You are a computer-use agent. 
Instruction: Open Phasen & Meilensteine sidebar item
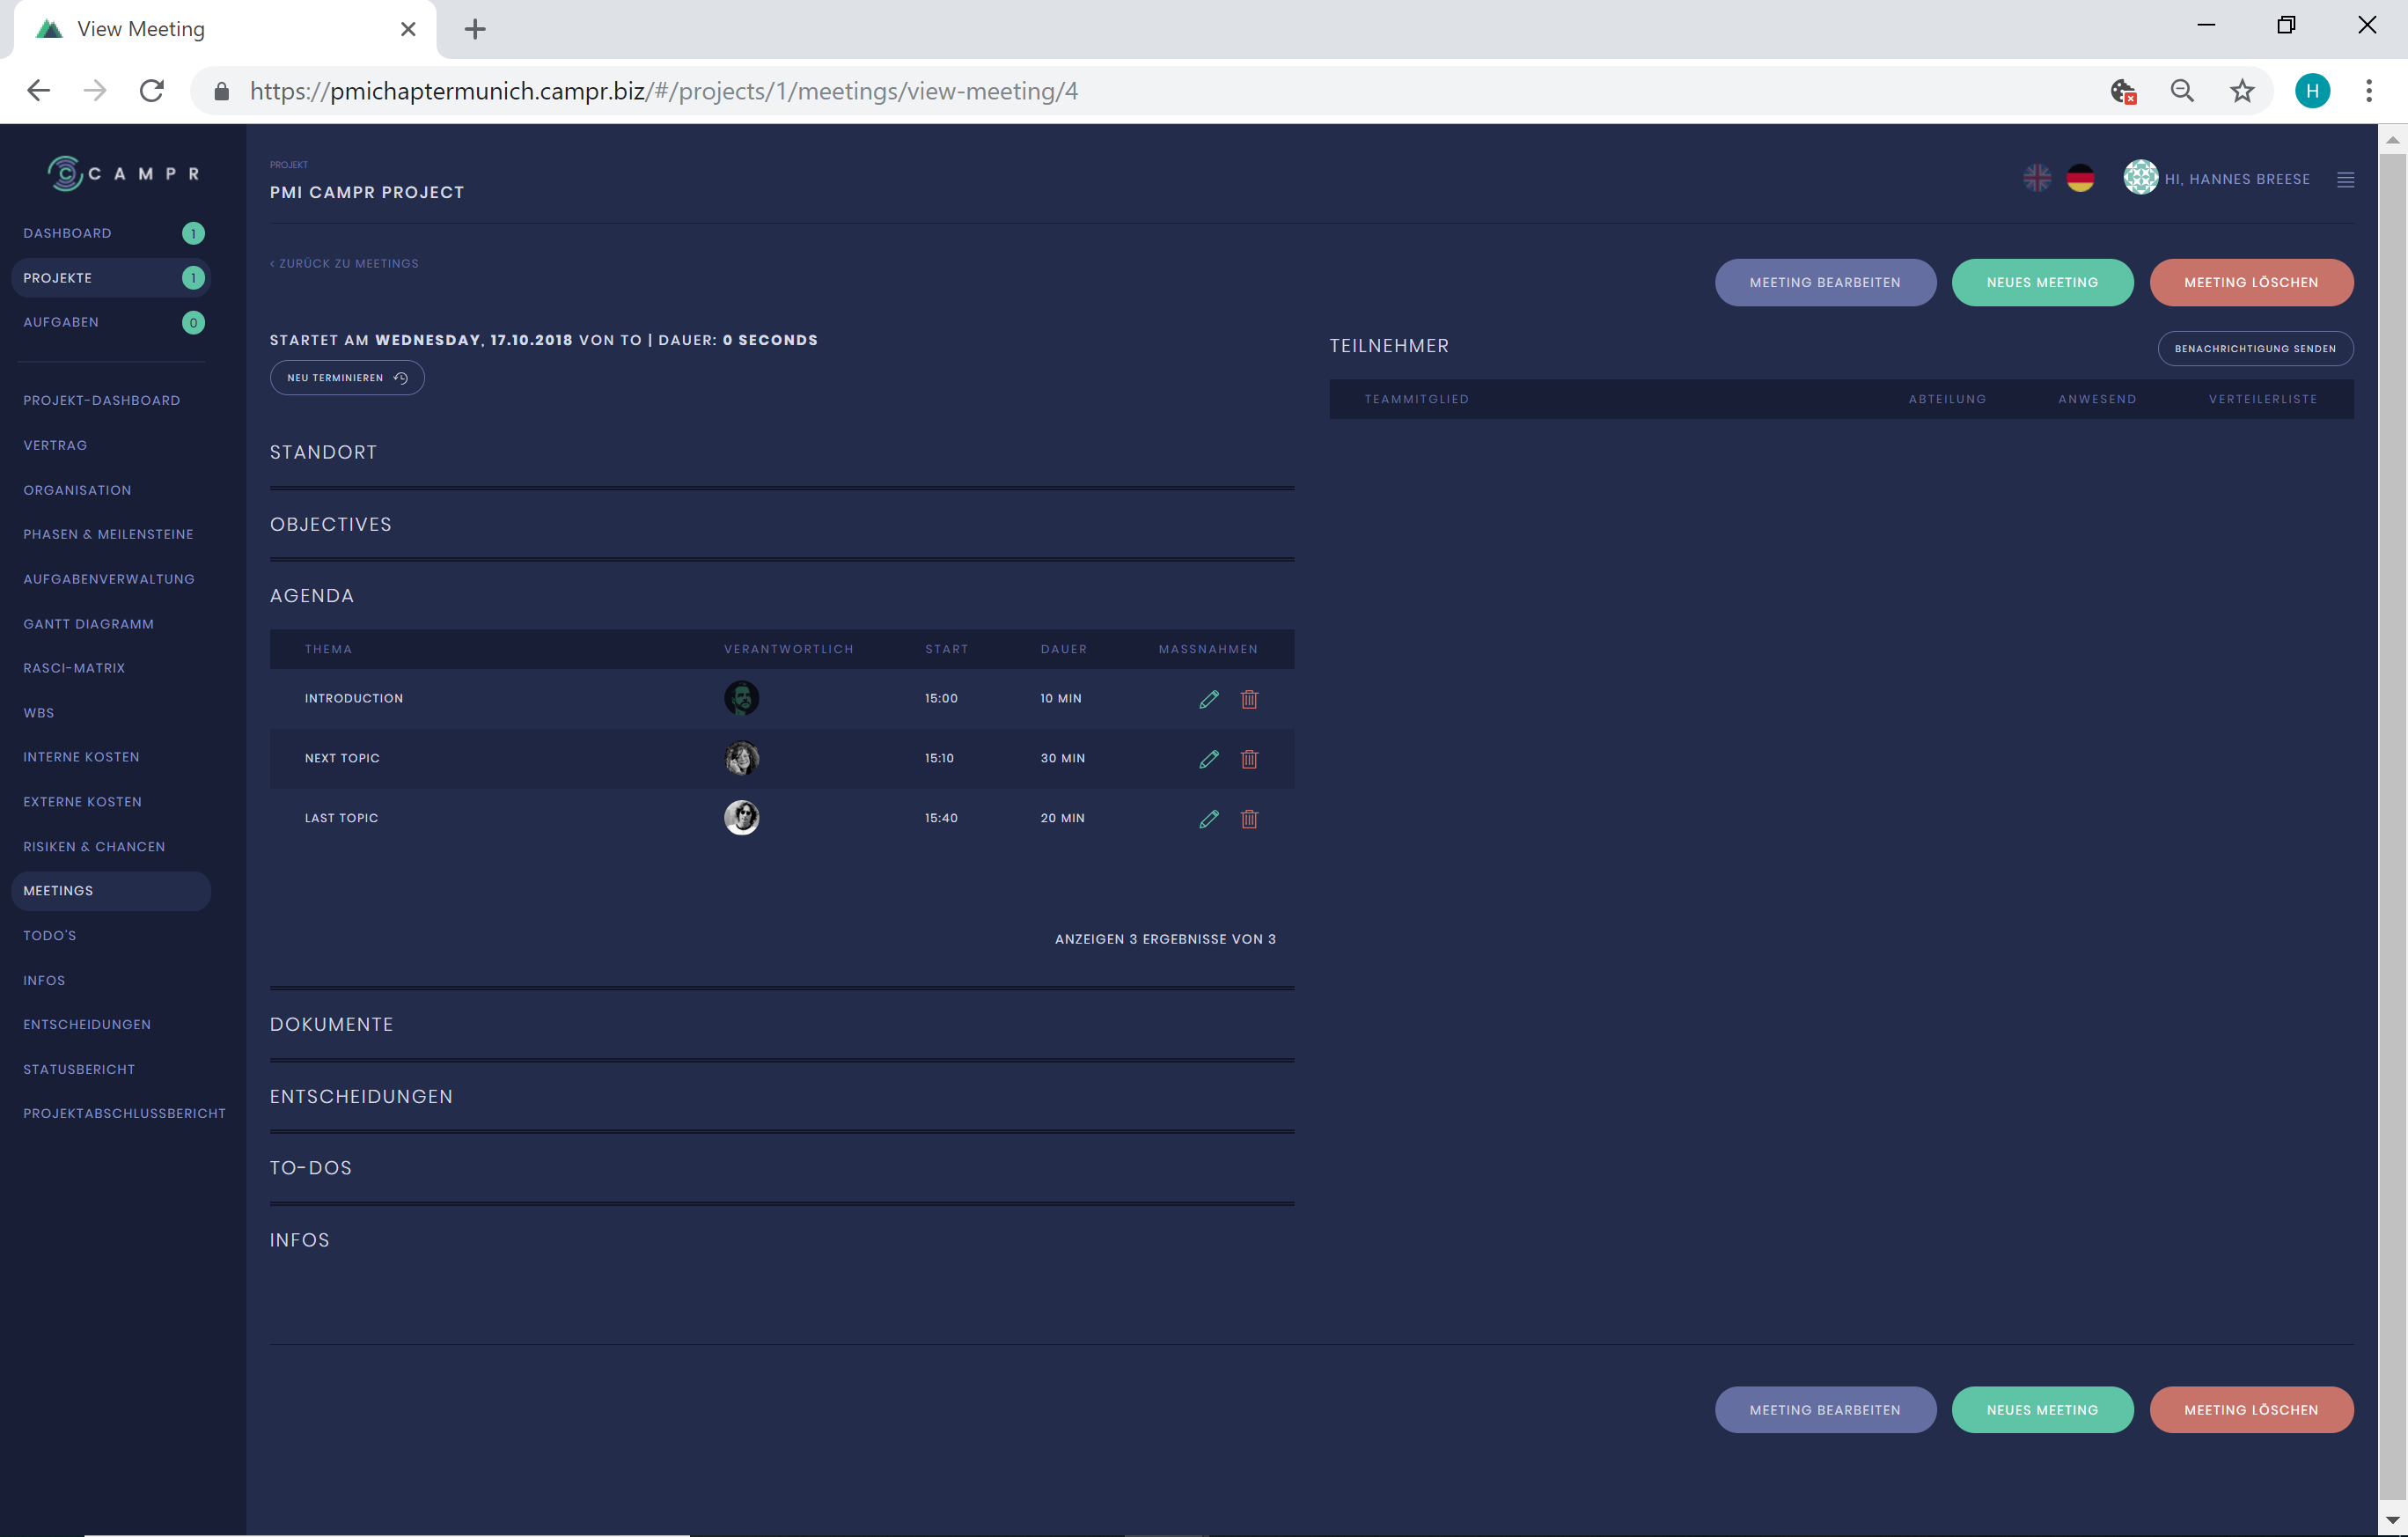(x=108, y=534)
